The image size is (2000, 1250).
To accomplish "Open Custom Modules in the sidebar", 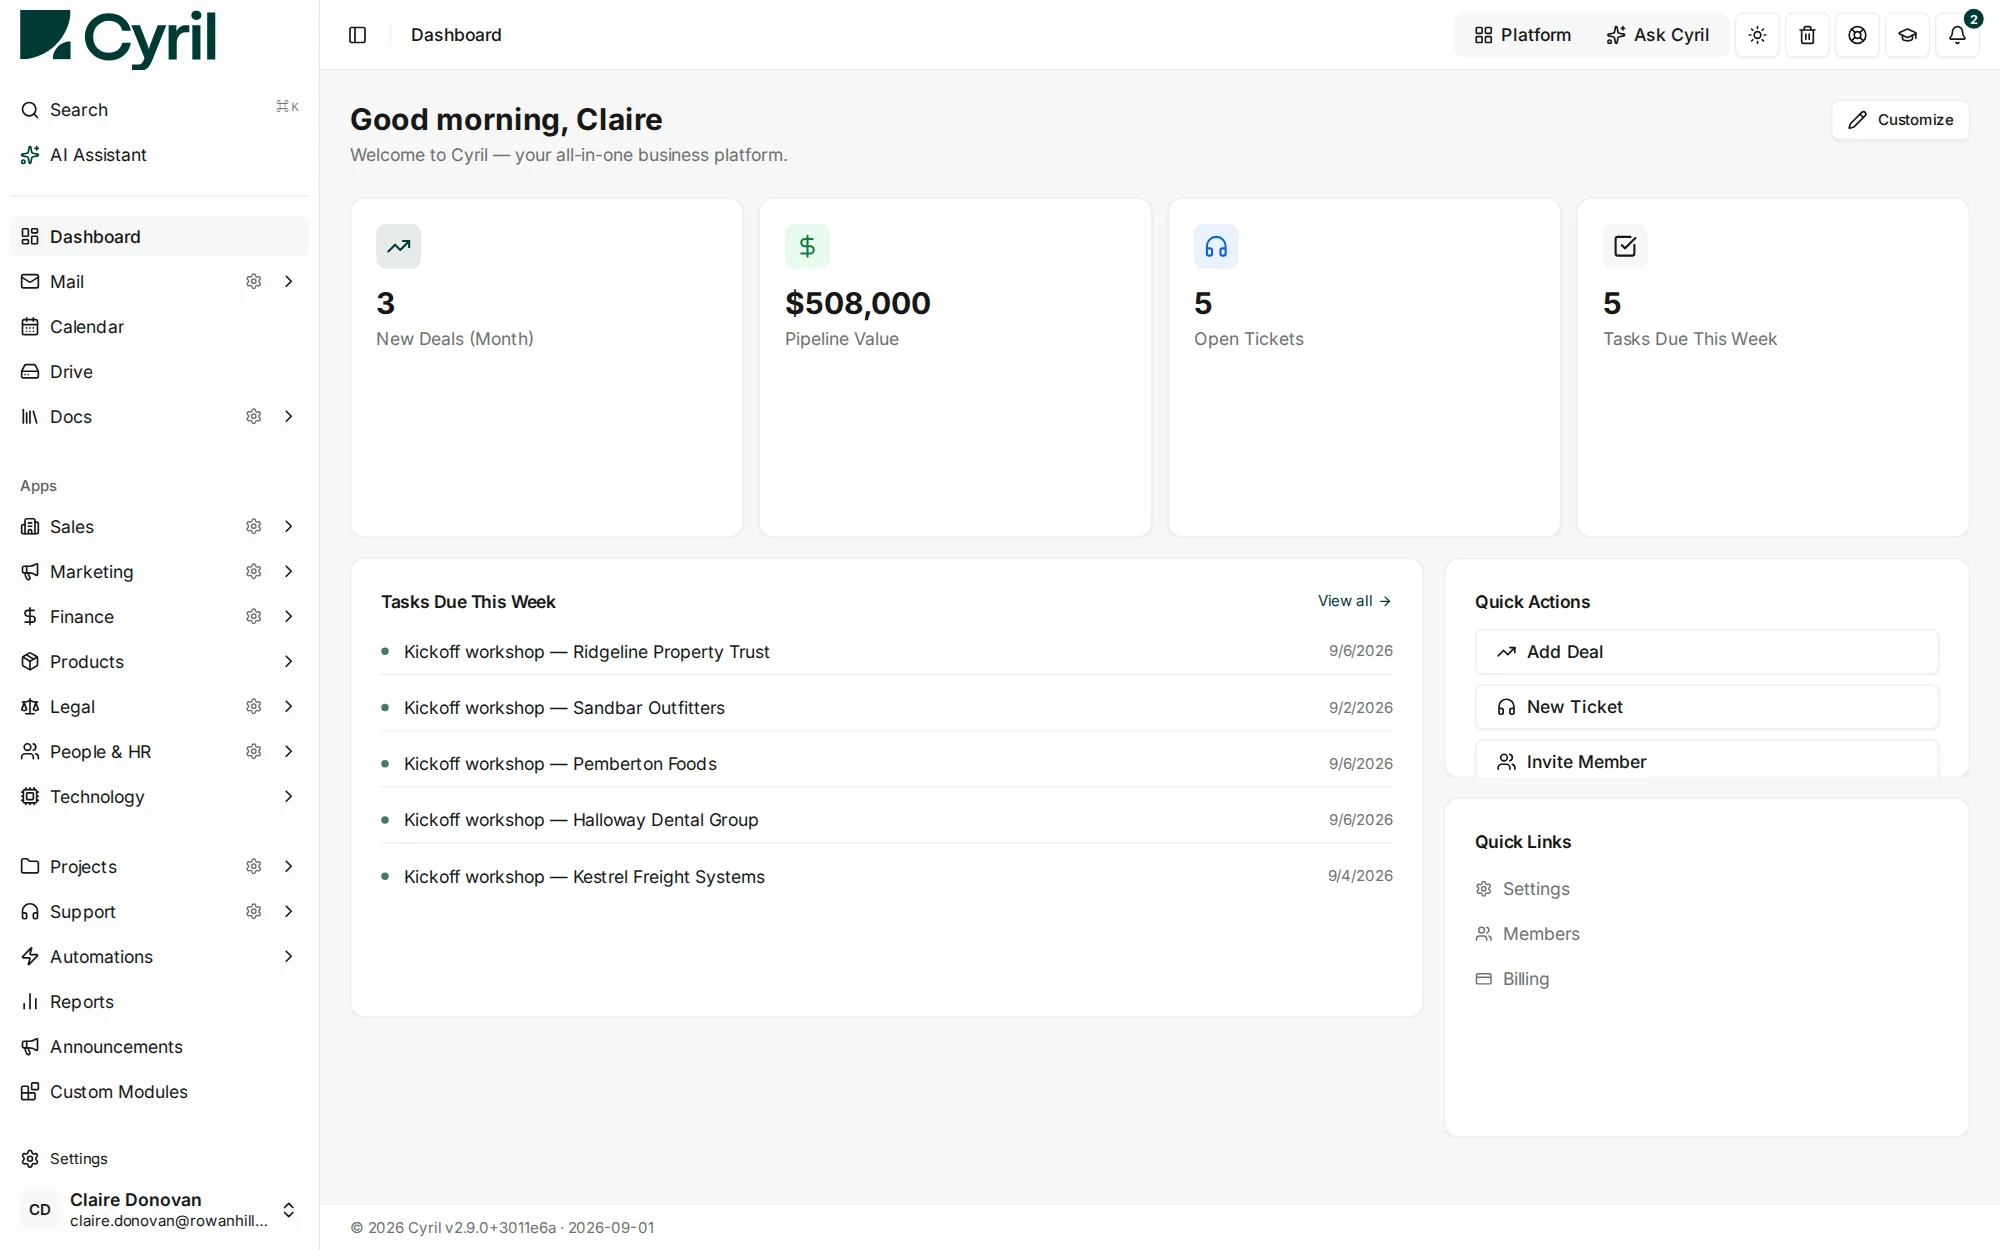I will [x=160, y=1092].
